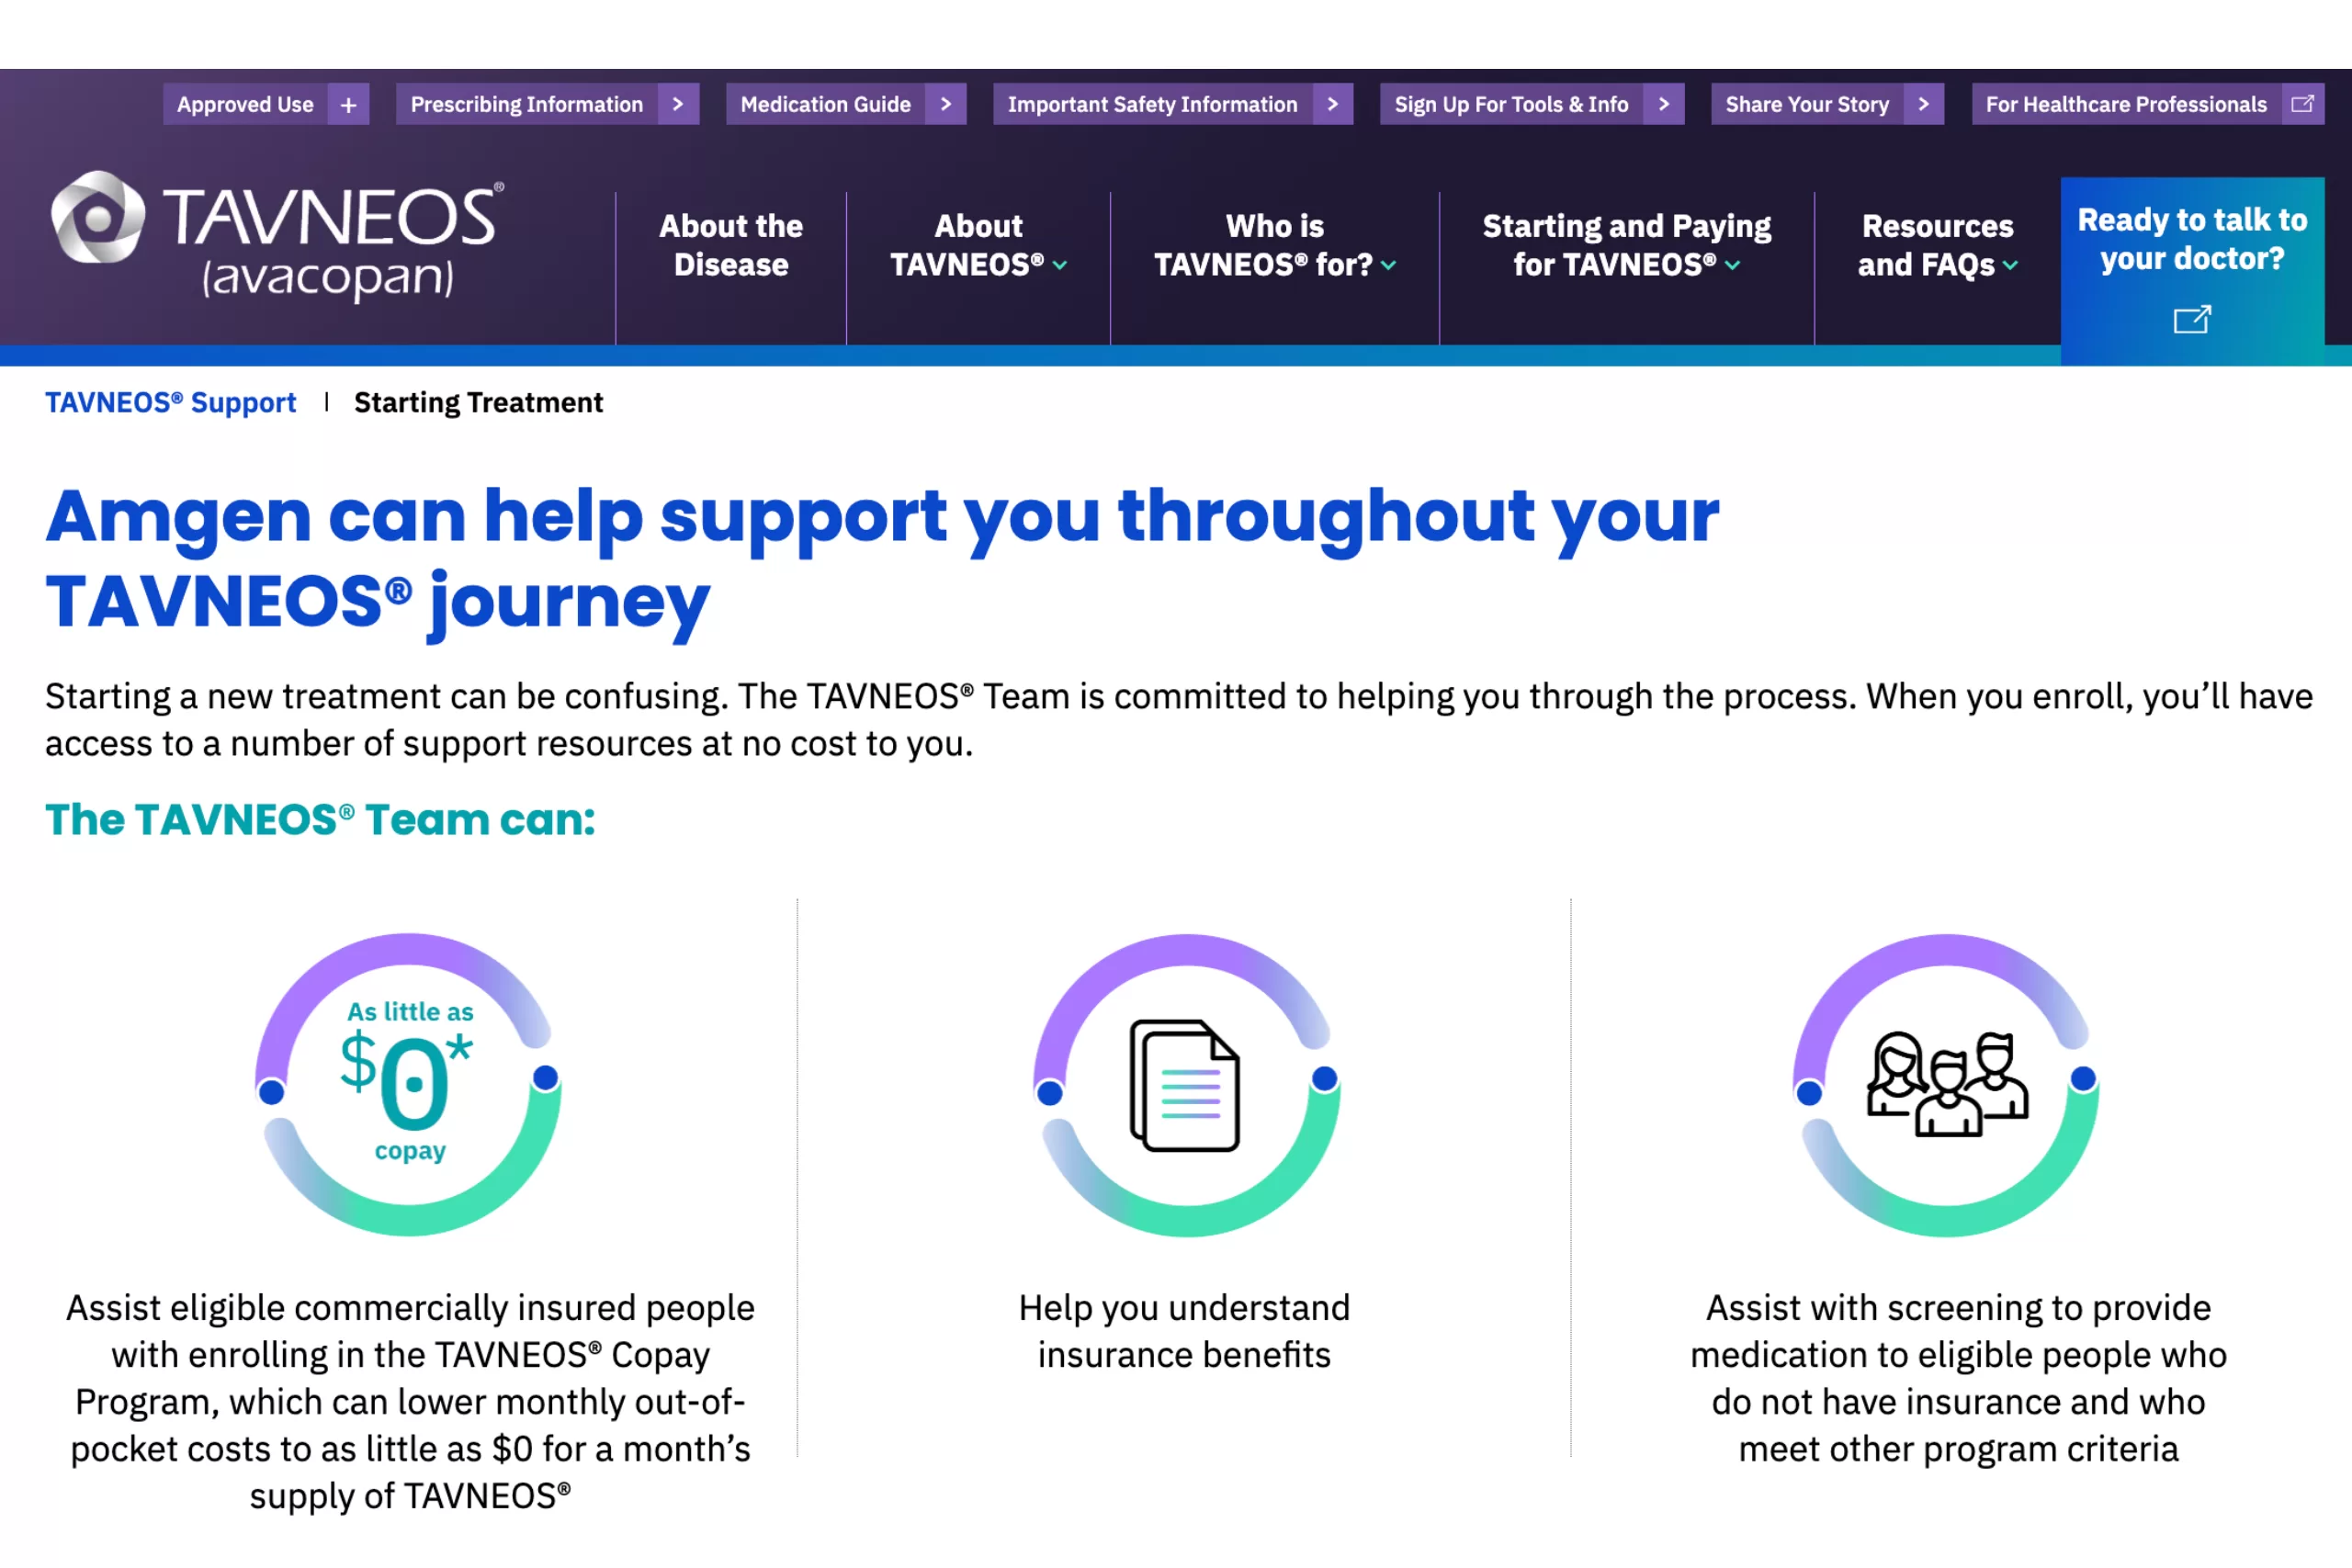
Task: Click external link icon under Ready to talk
Action: click(2191, 319)
